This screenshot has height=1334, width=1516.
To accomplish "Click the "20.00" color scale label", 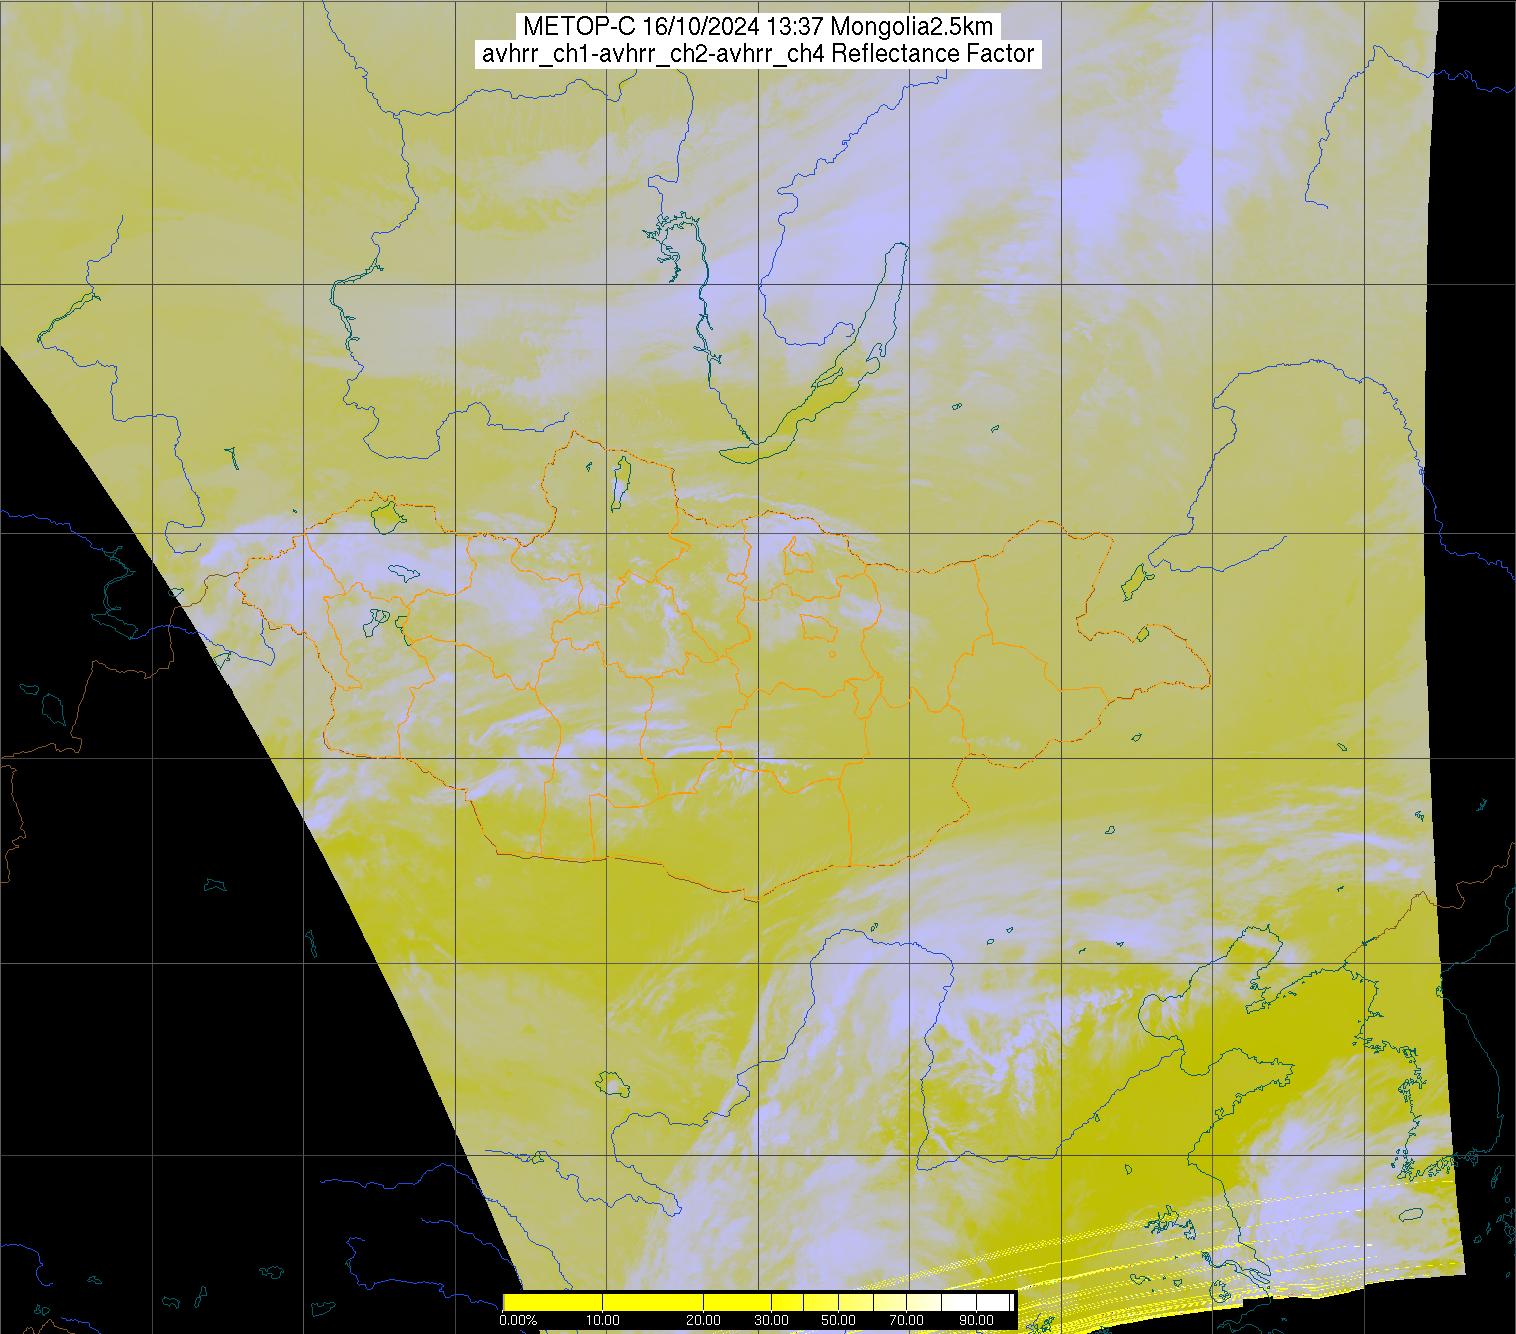I will [705, 1321].
